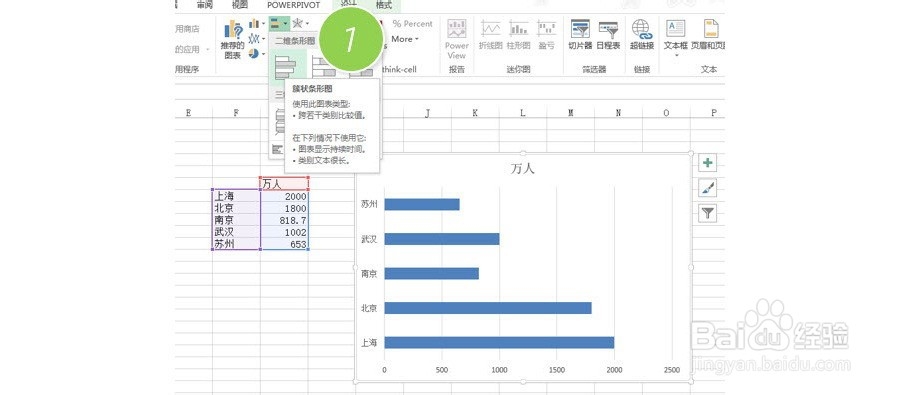Insert a Power View report

tap(457, 40)
